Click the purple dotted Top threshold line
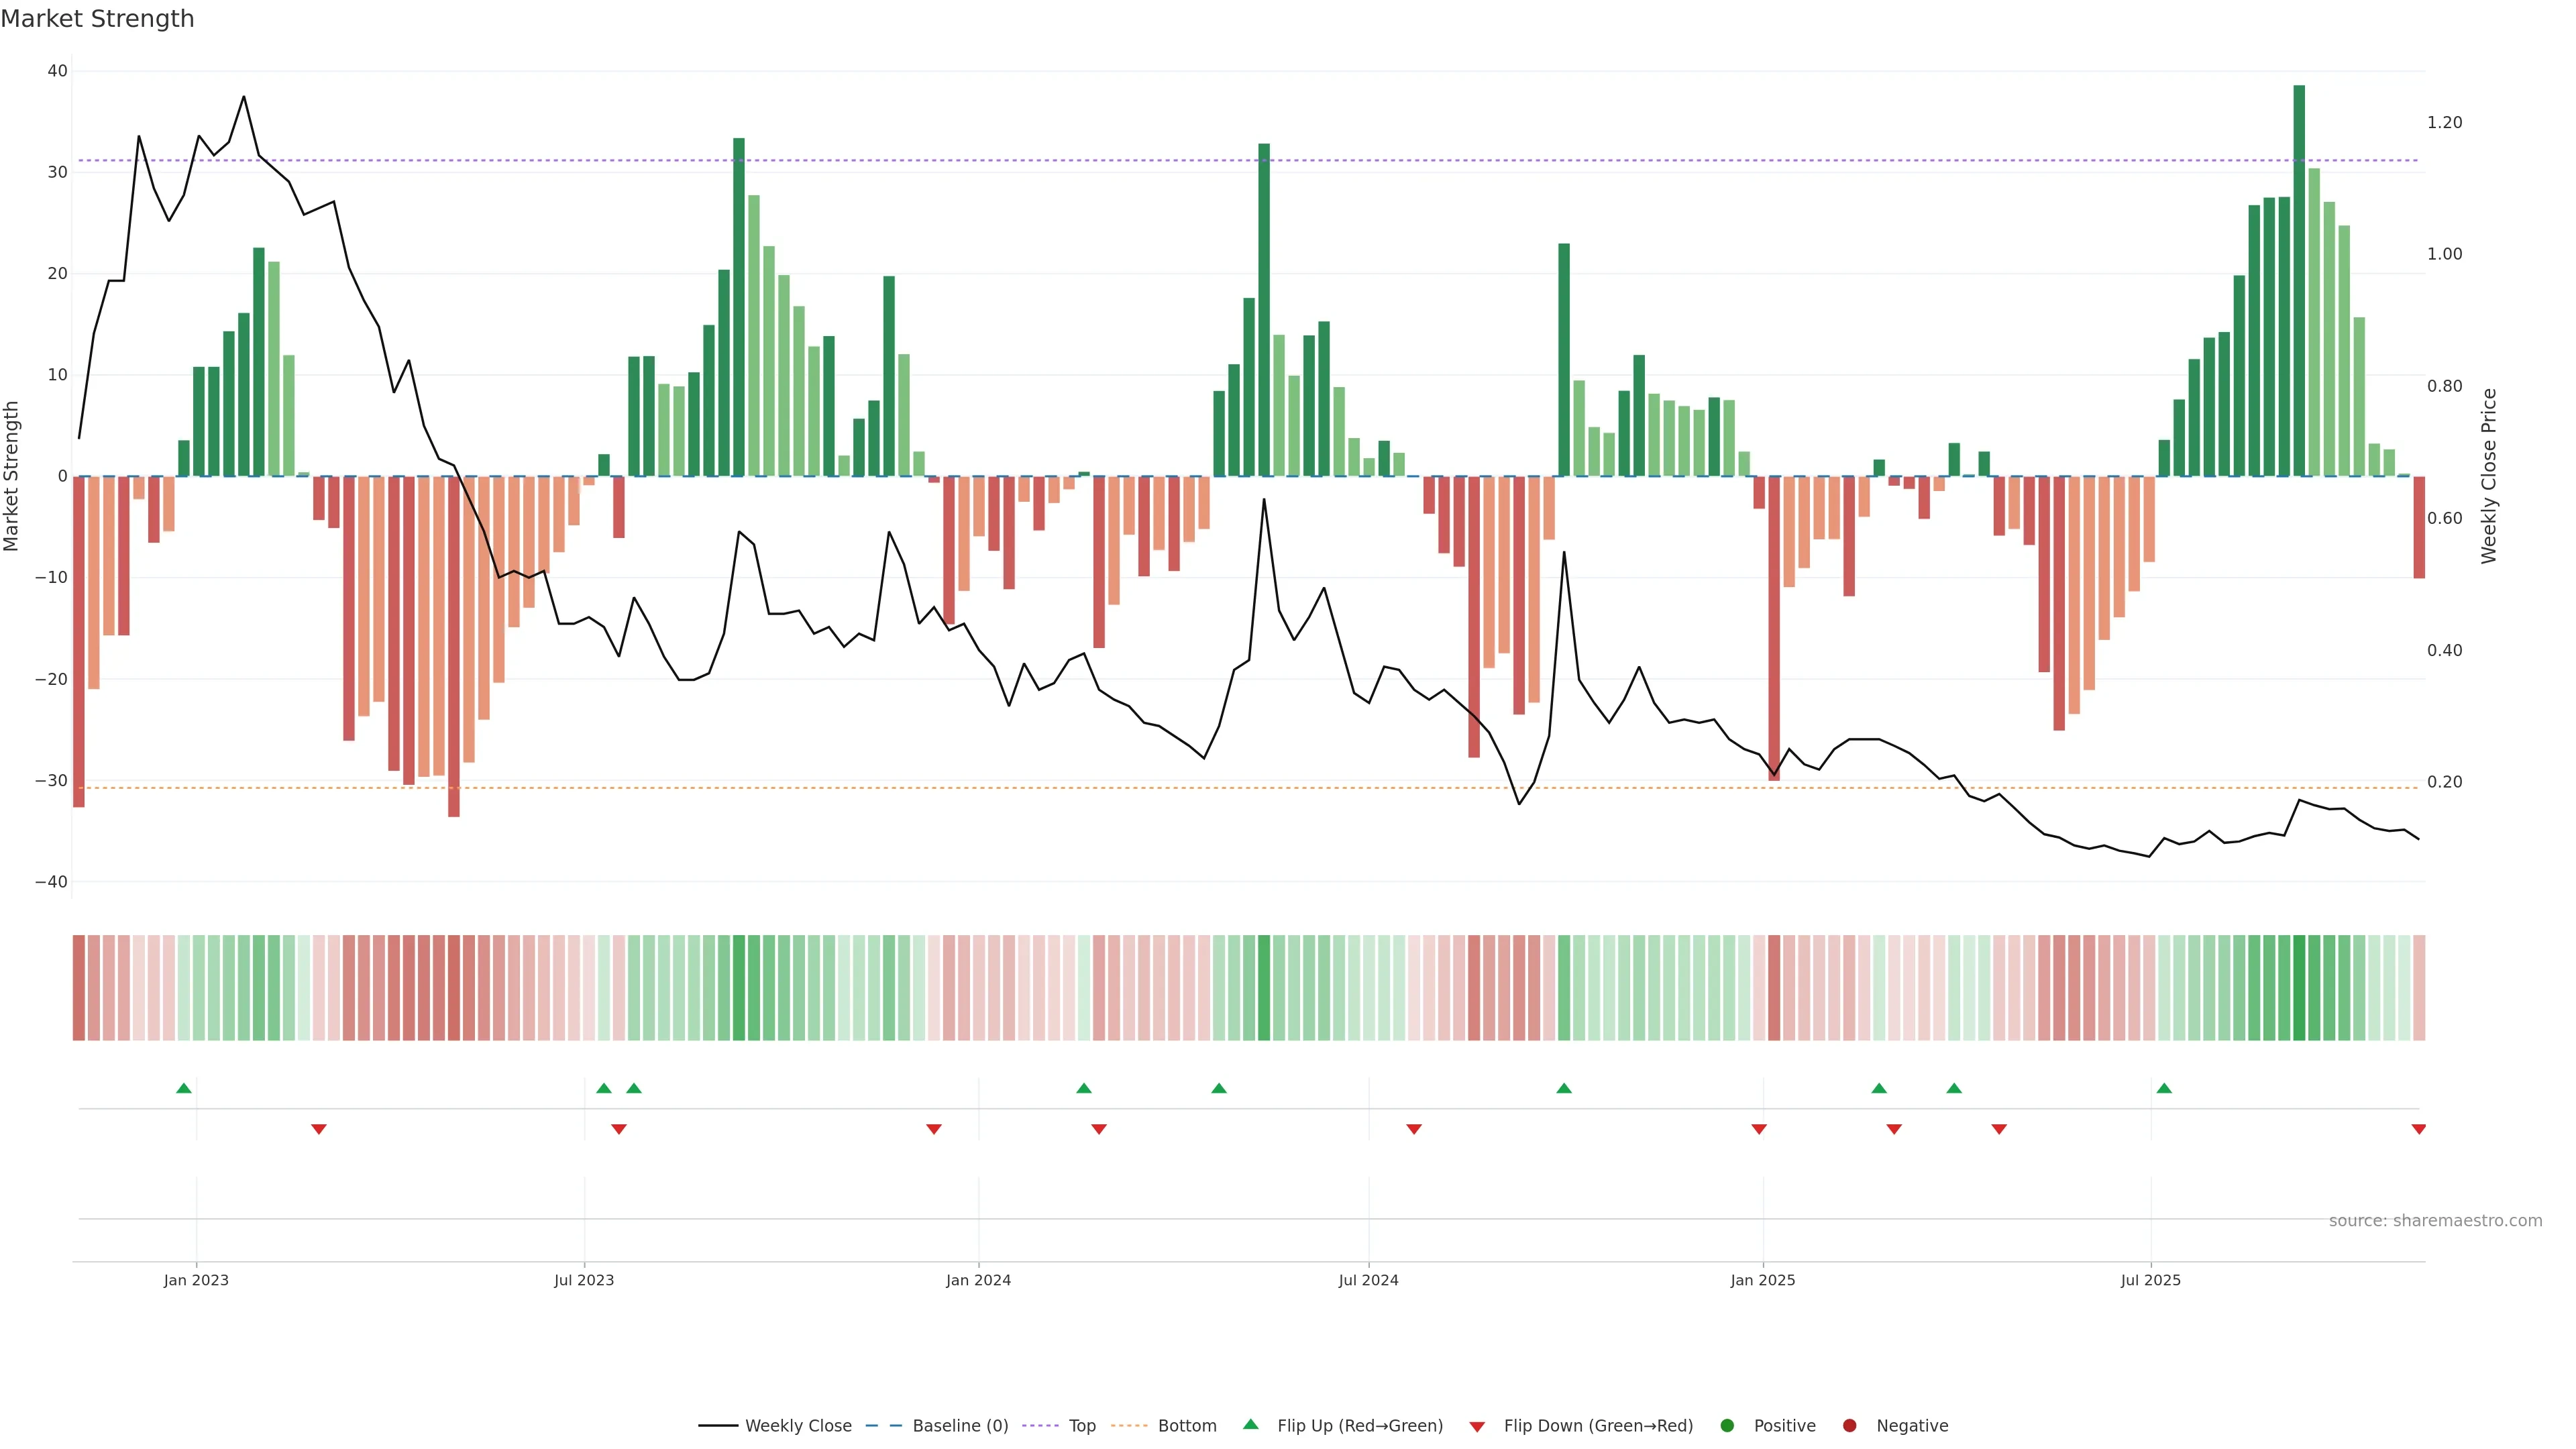Viewport: 2576px width, 1449px height. click(1000, 160)
